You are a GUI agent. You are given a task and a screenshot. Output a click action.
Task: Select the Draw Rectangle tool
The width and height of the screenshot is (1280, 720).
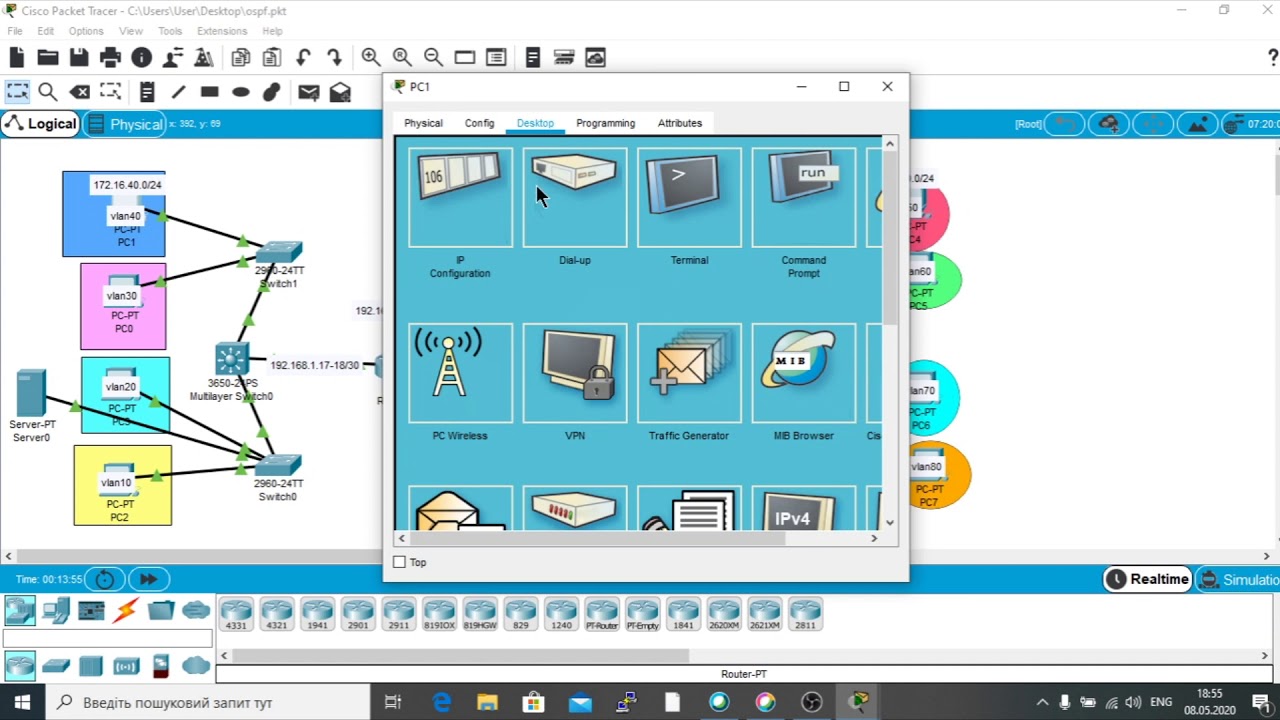pyautogui.click(x=209, y=92)
